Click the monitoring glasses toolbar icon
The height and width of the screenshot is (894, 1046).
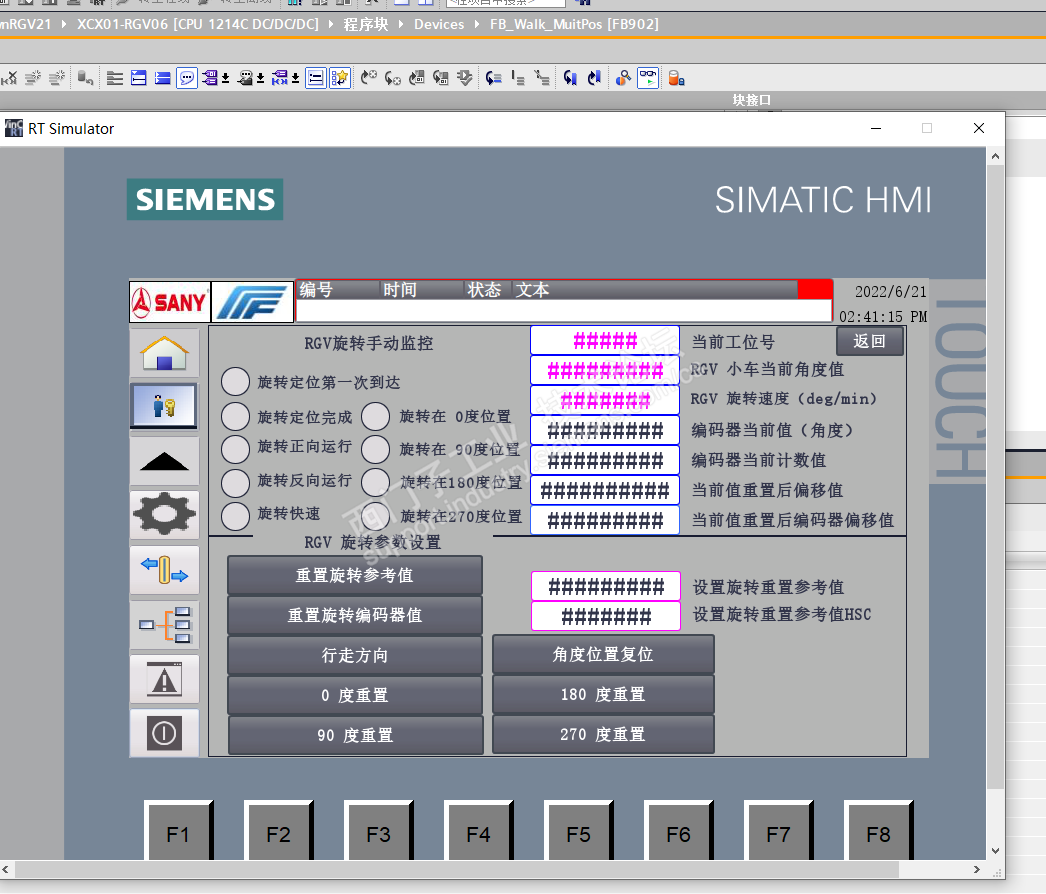click(x=648, y=79)
